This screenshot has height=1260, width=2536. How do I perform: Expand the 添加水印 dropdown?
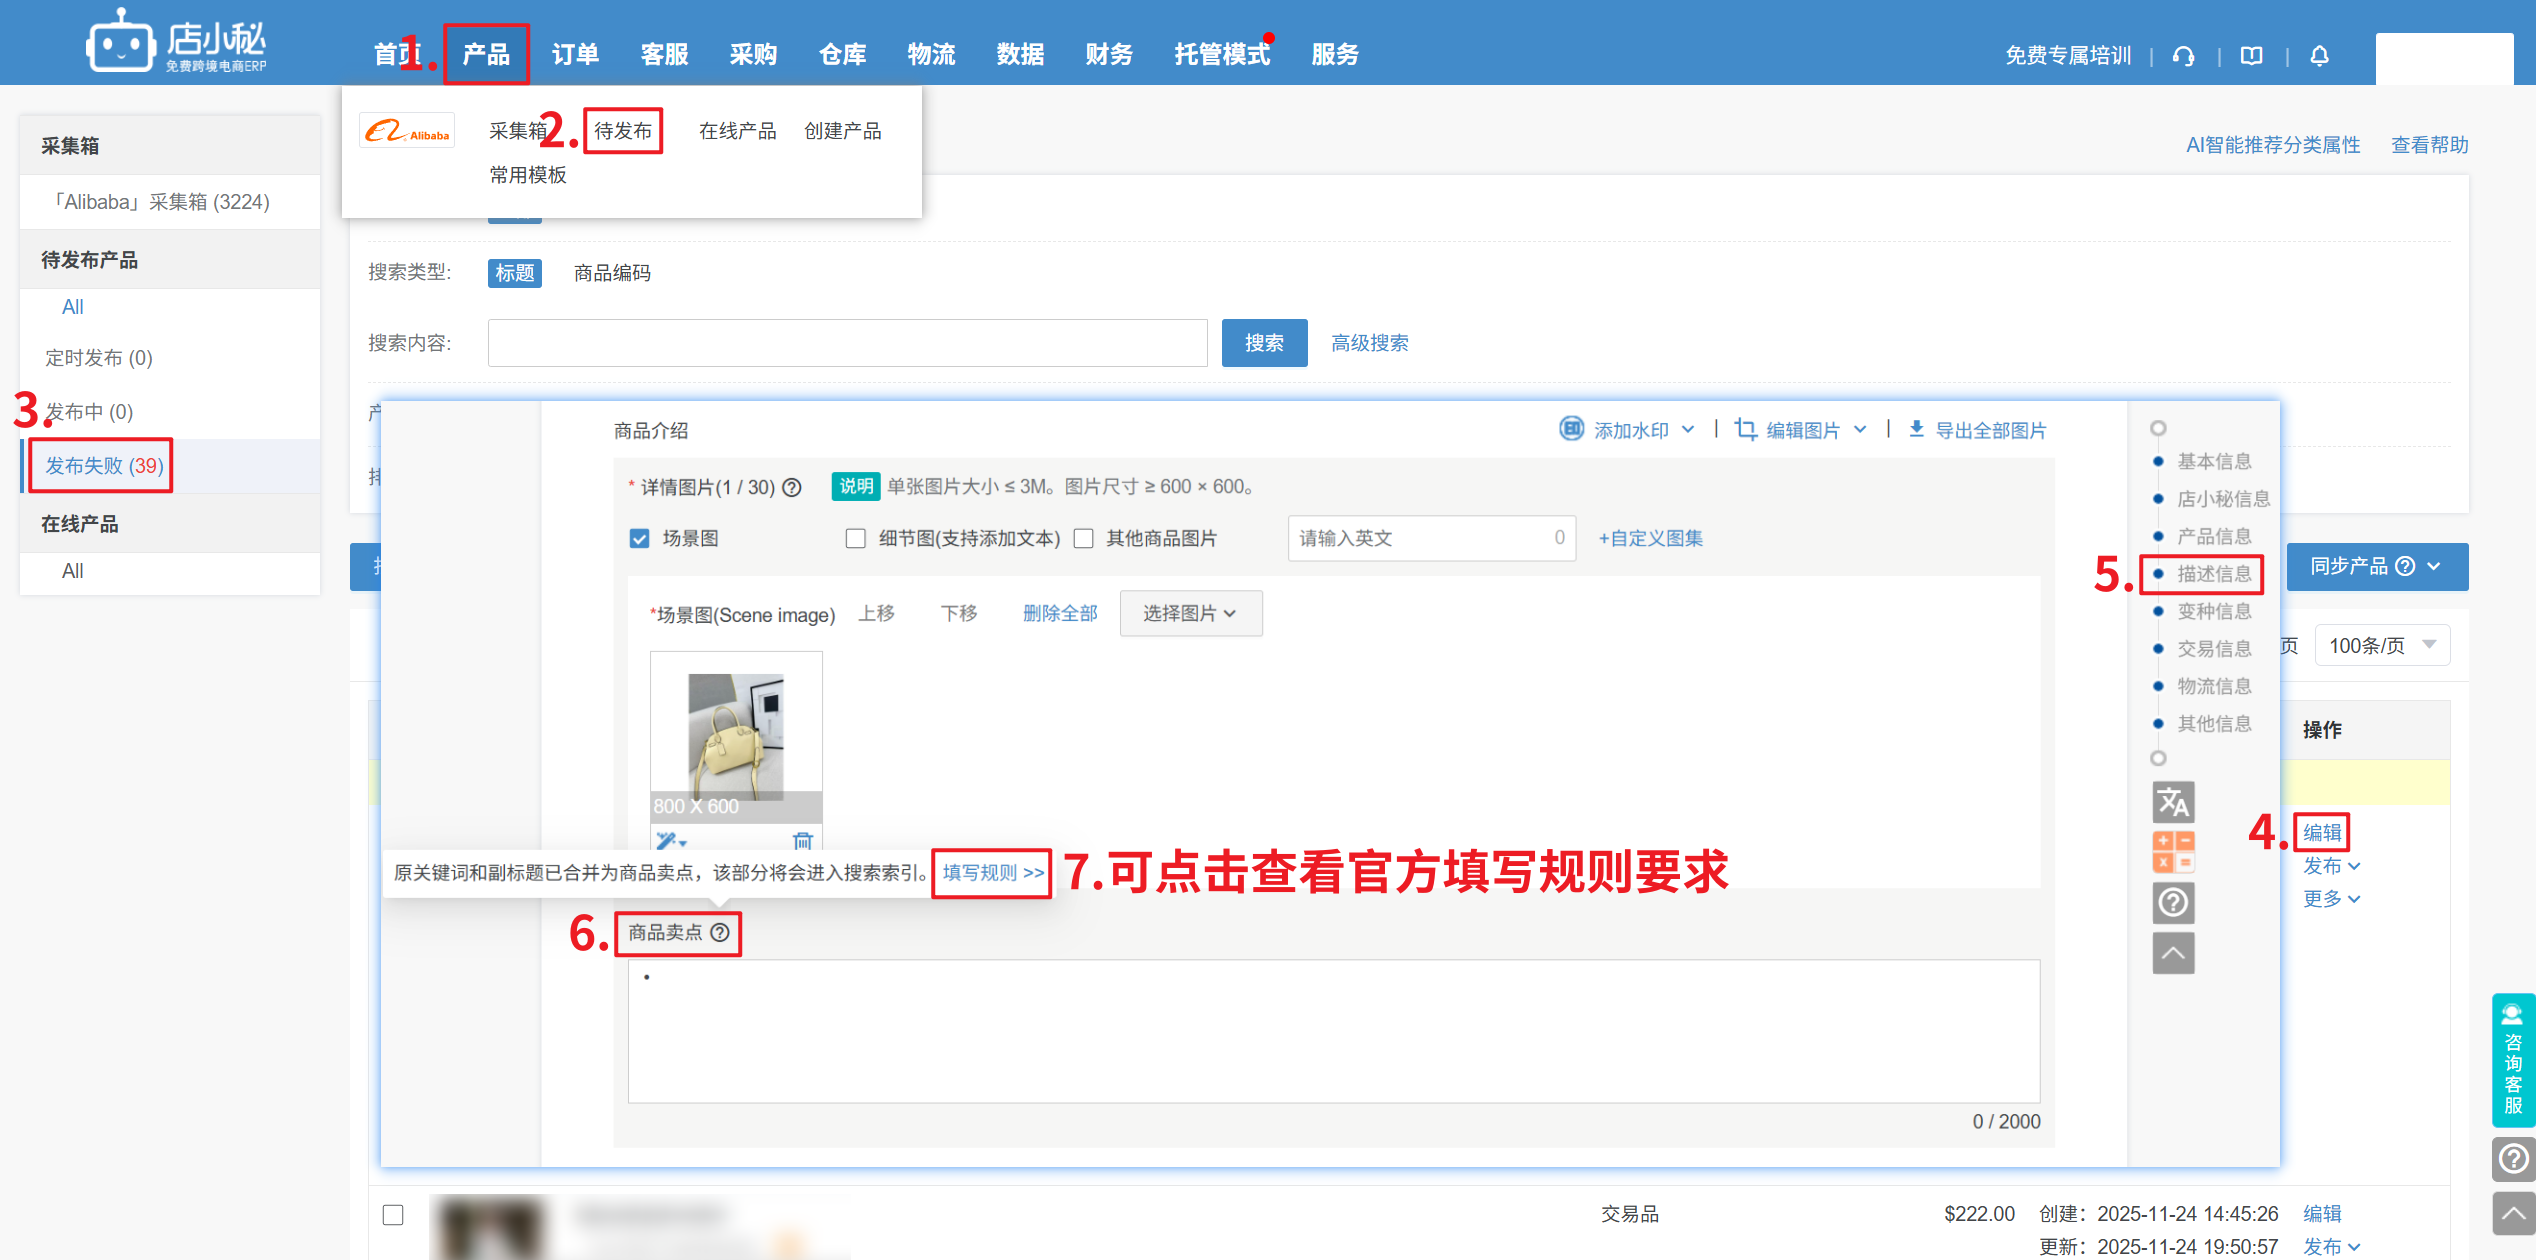pyautogui.click(x=1630, y=430)
